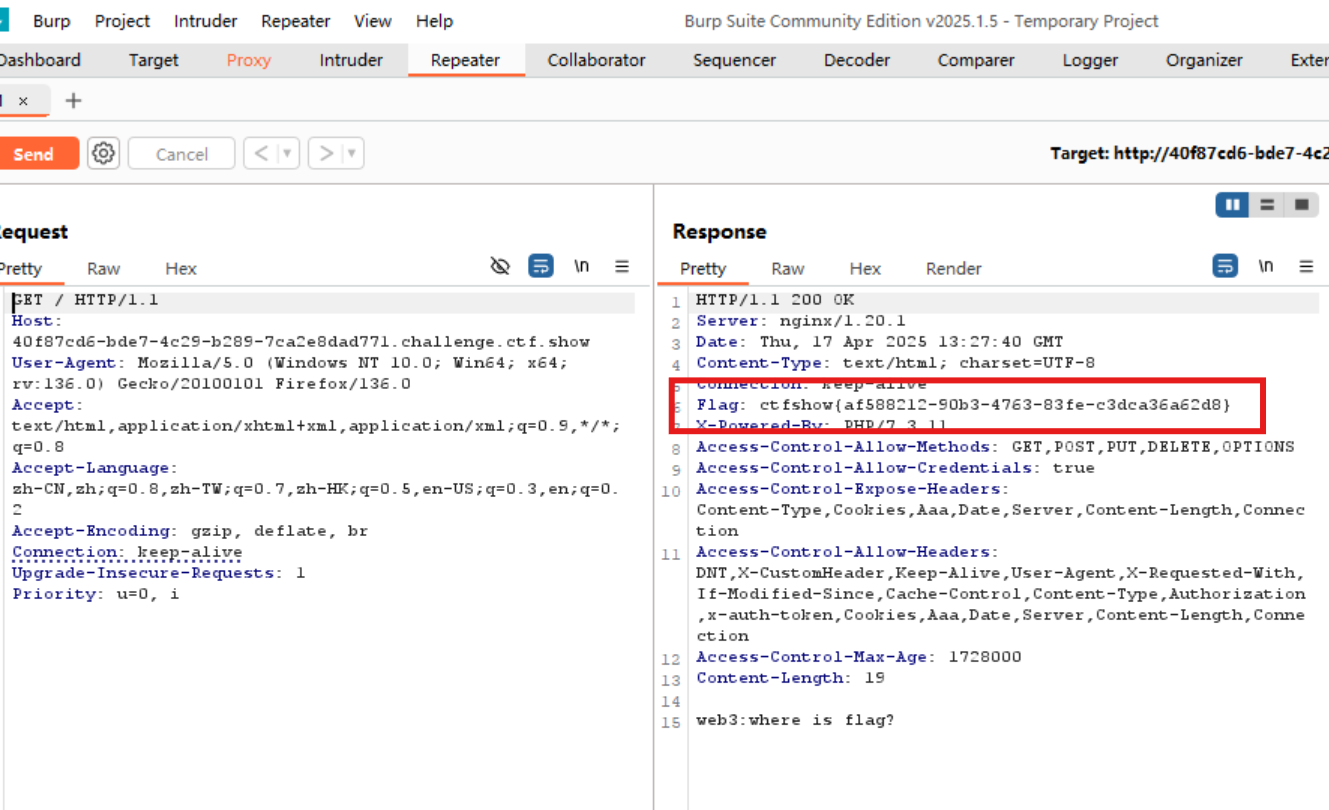Switch to the Dashboard tool tab
This screenshot has height=810, width=1329.
tap(40, 60)
